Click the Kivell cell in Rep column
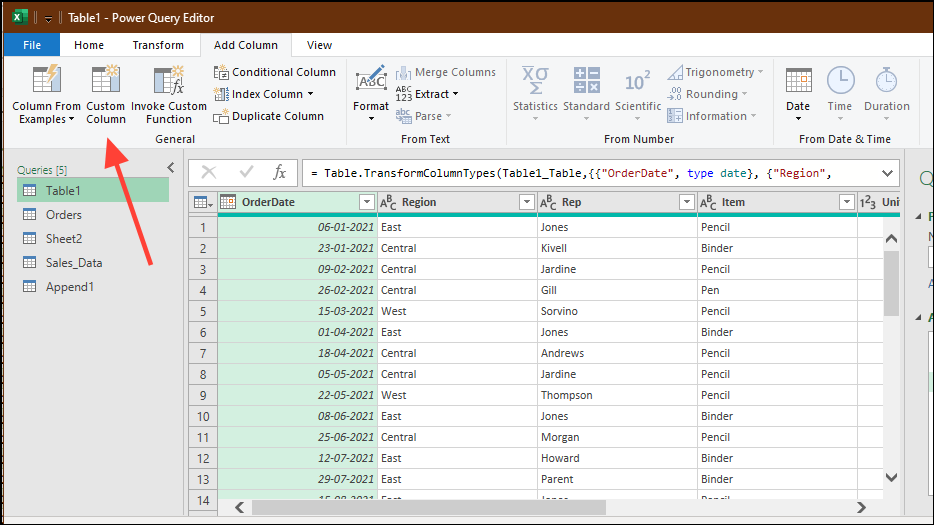934x525 pixels. point(617,248)
